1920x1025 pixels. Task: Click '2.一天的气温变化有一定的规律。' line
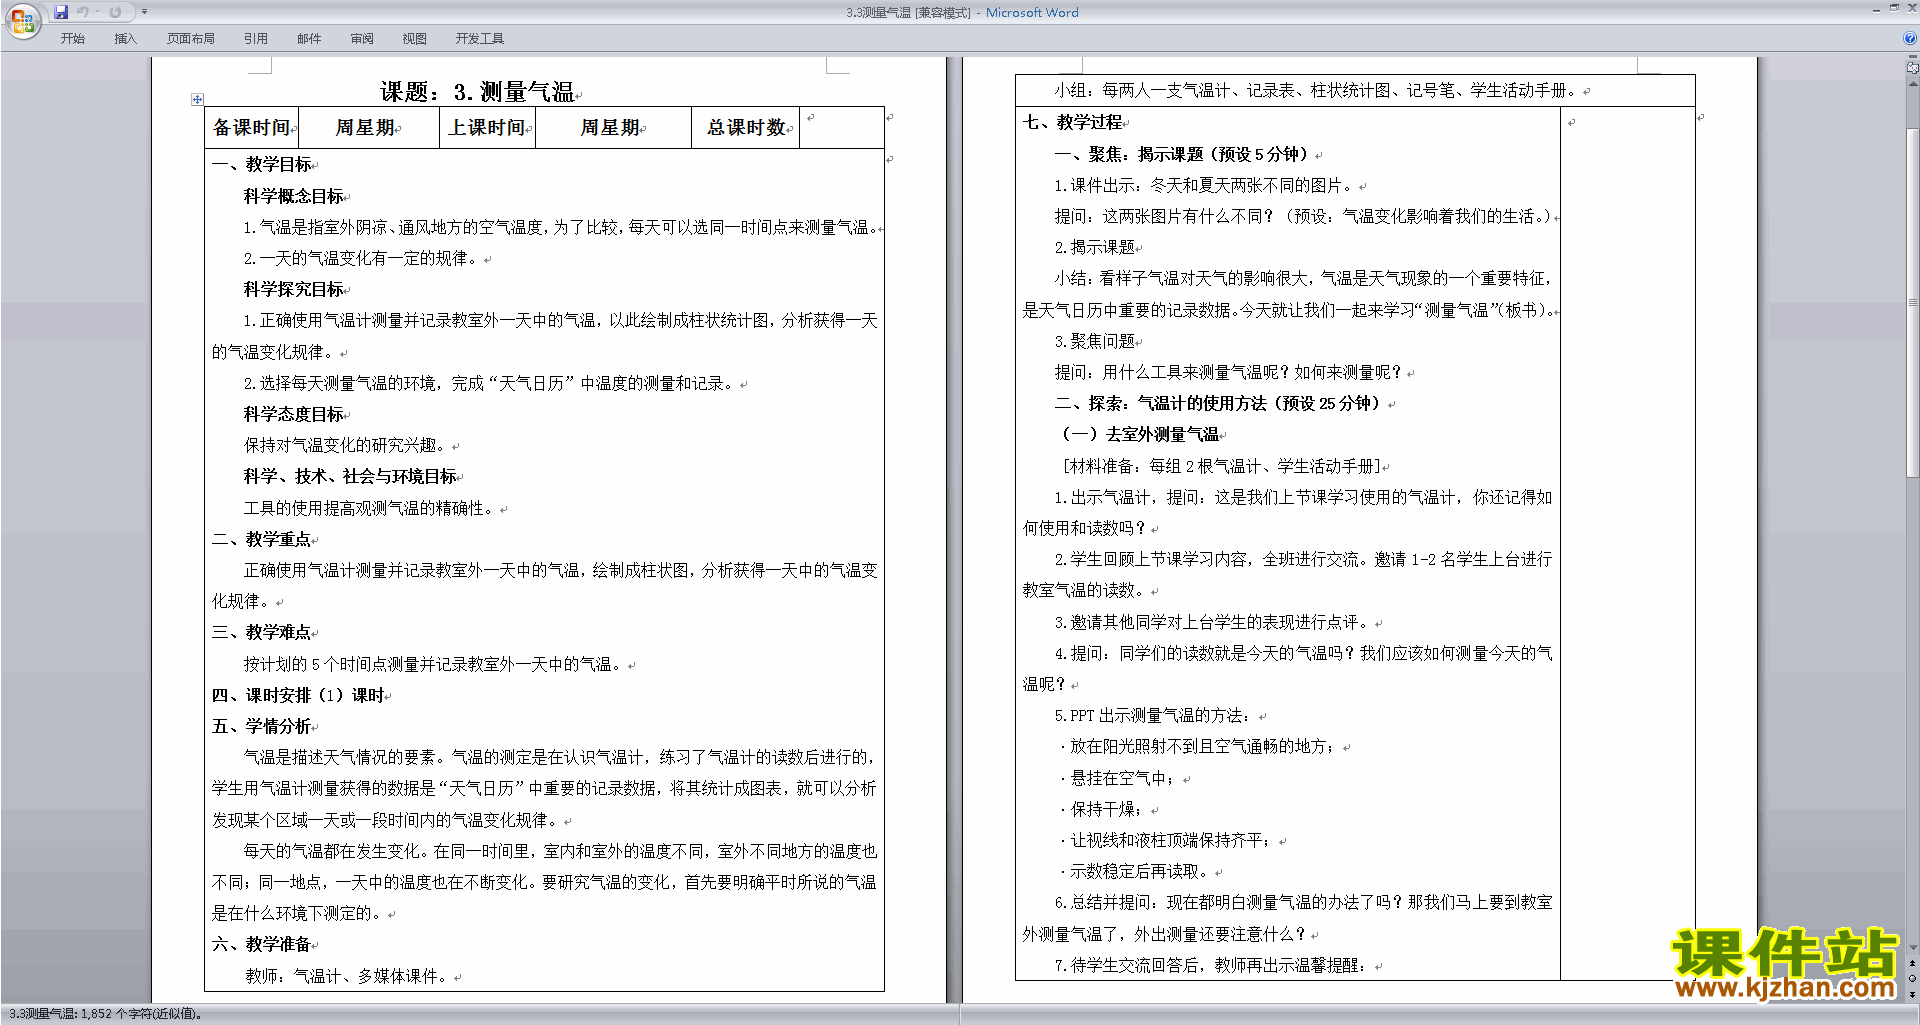click(363, 258)
